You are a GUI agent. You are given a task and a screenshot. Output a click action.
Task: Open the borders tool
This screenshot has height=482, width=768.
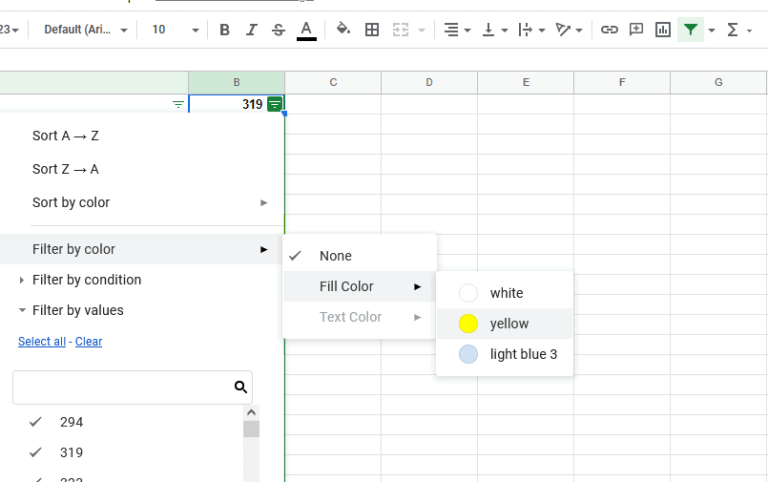click(372, 30)
